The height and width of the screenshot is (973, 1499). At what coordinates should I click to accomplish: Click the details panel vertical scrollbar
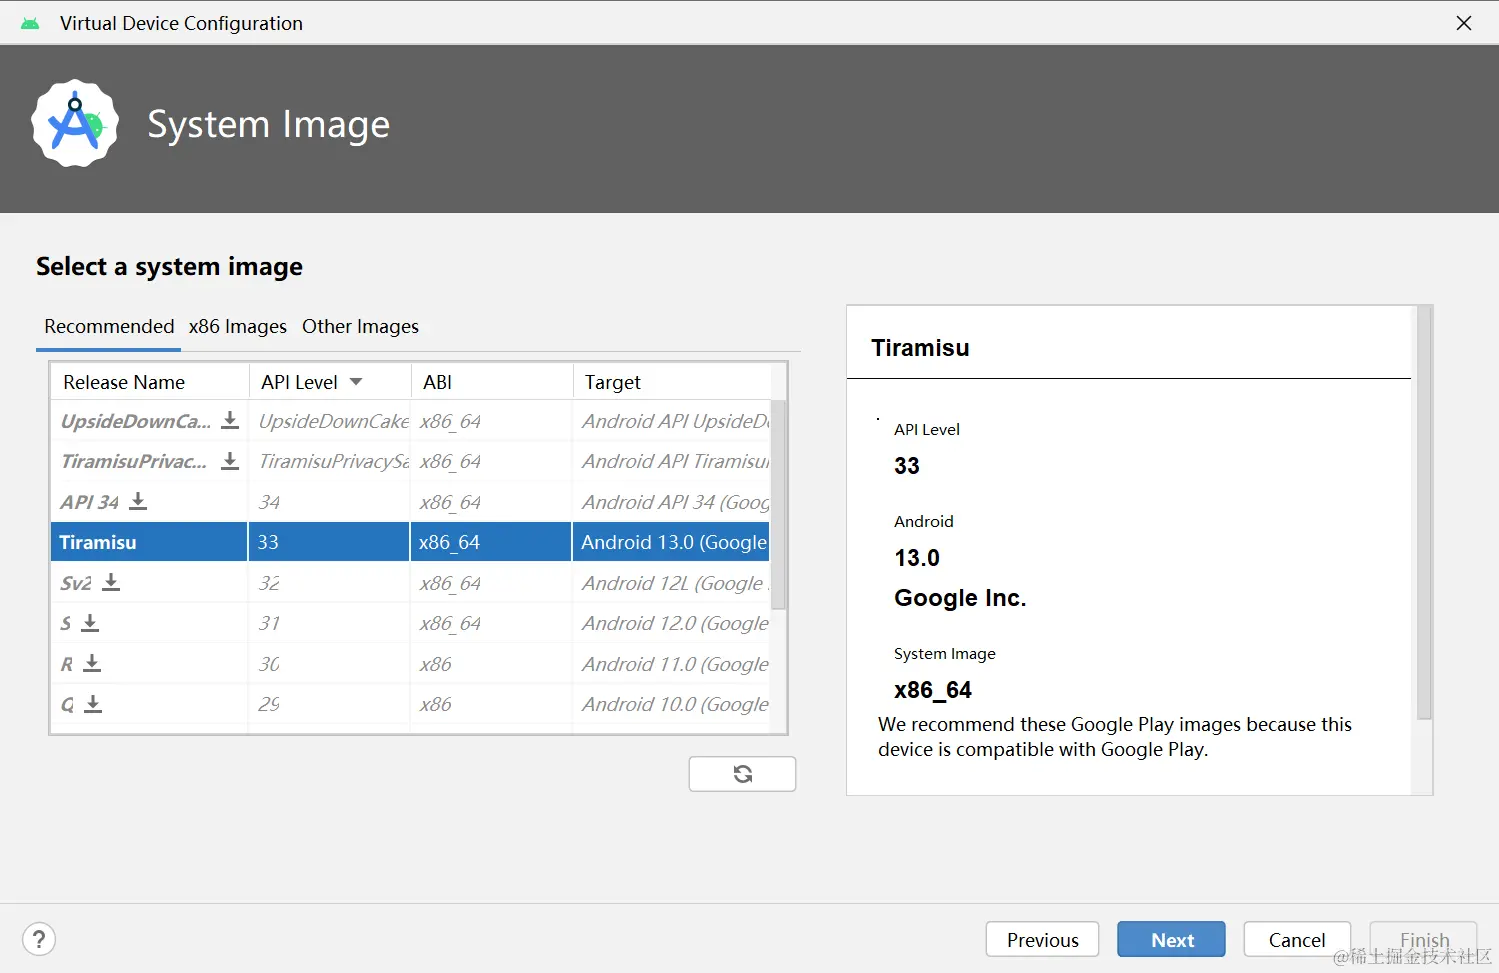[1424, 512]
